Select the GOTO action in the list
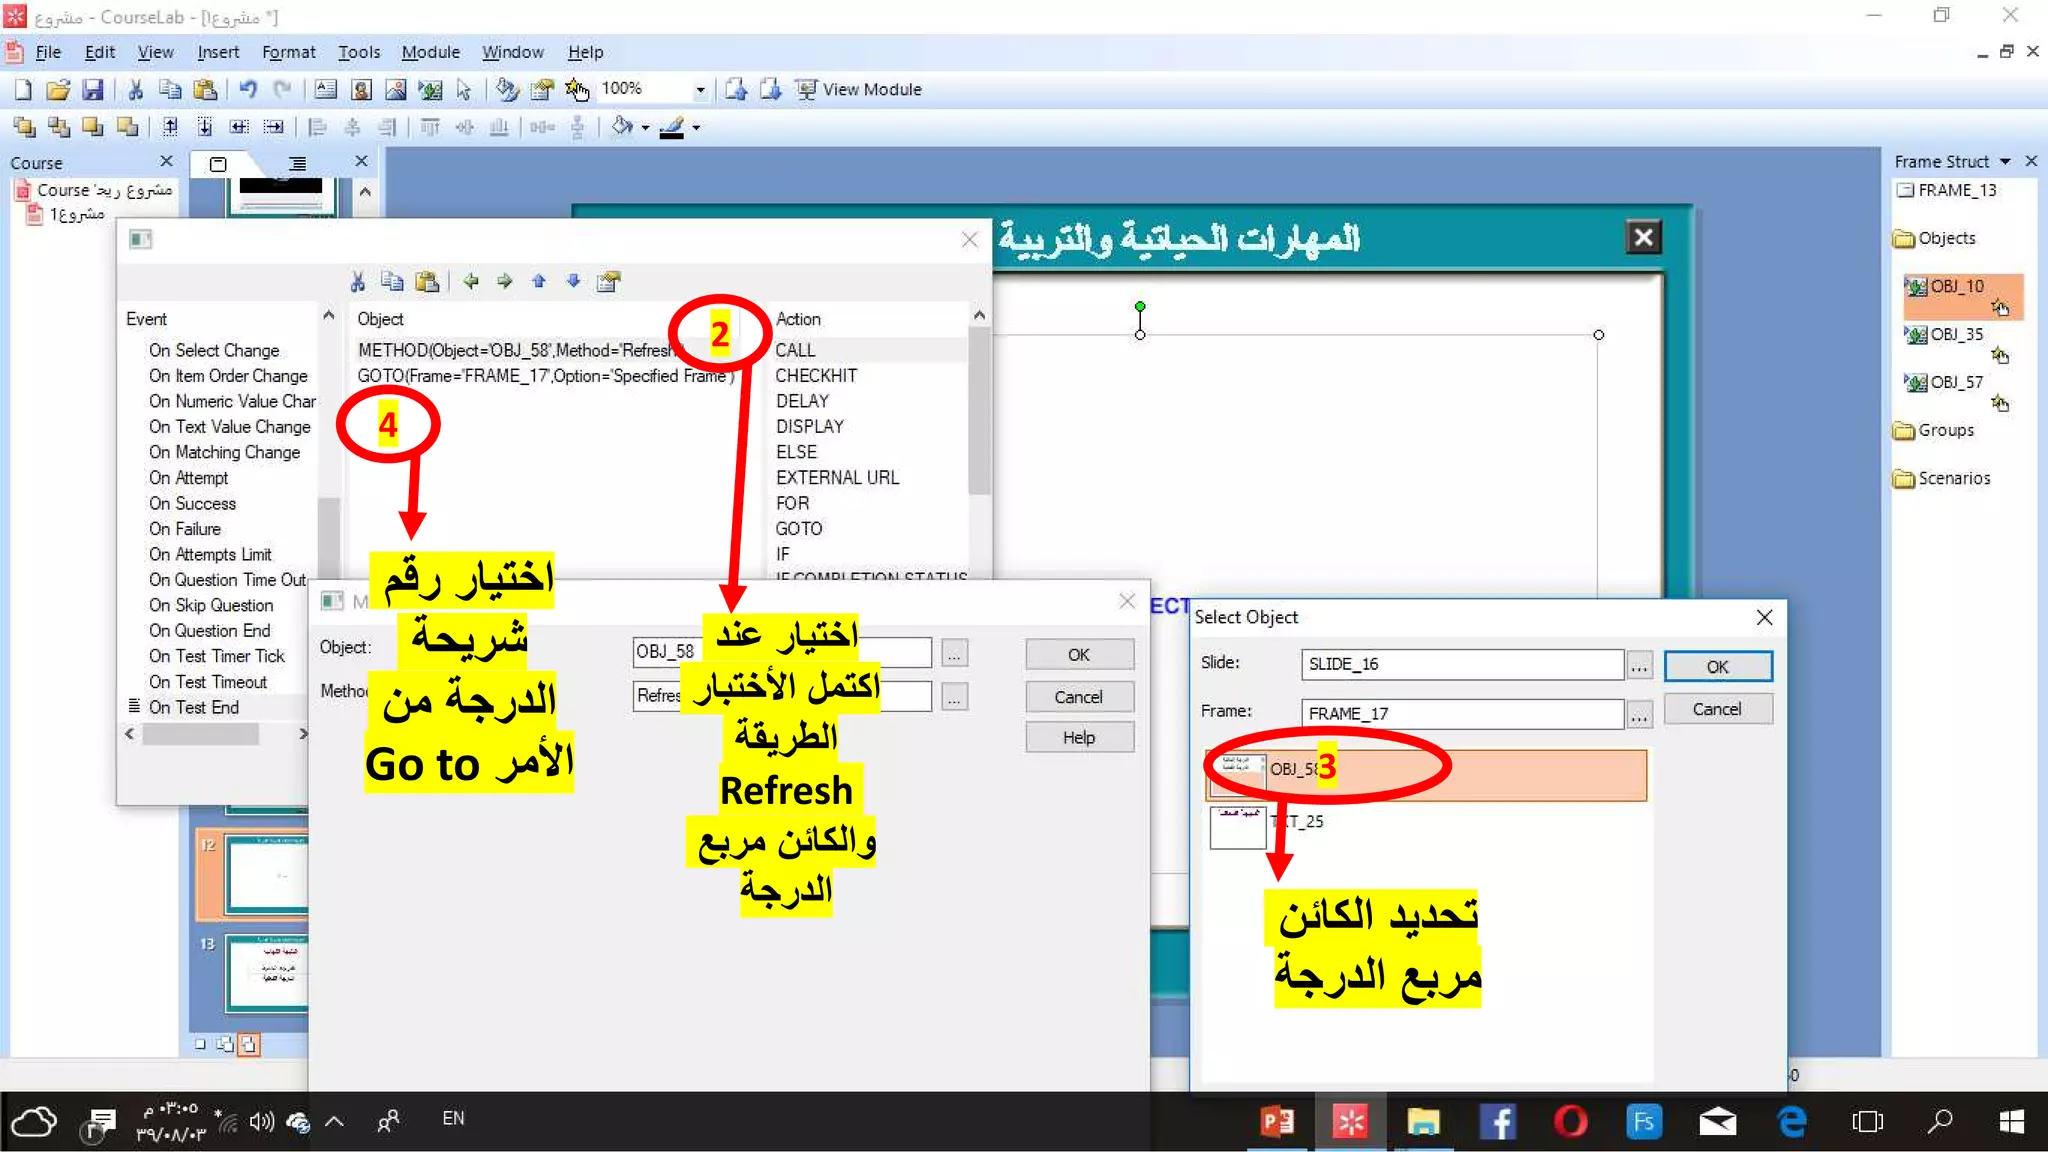 pyautogui.click(x=799, y=529)
